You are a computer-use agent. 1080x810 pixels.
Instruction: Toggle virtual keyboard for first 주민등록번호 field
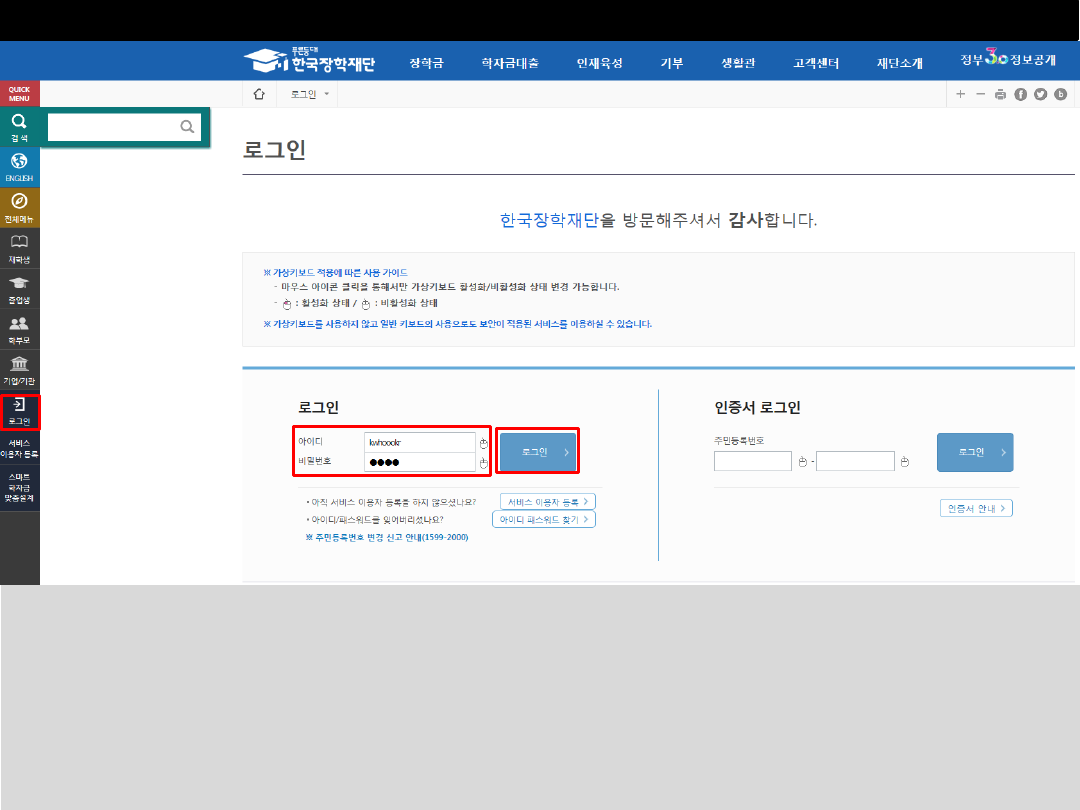pos(802,462)
